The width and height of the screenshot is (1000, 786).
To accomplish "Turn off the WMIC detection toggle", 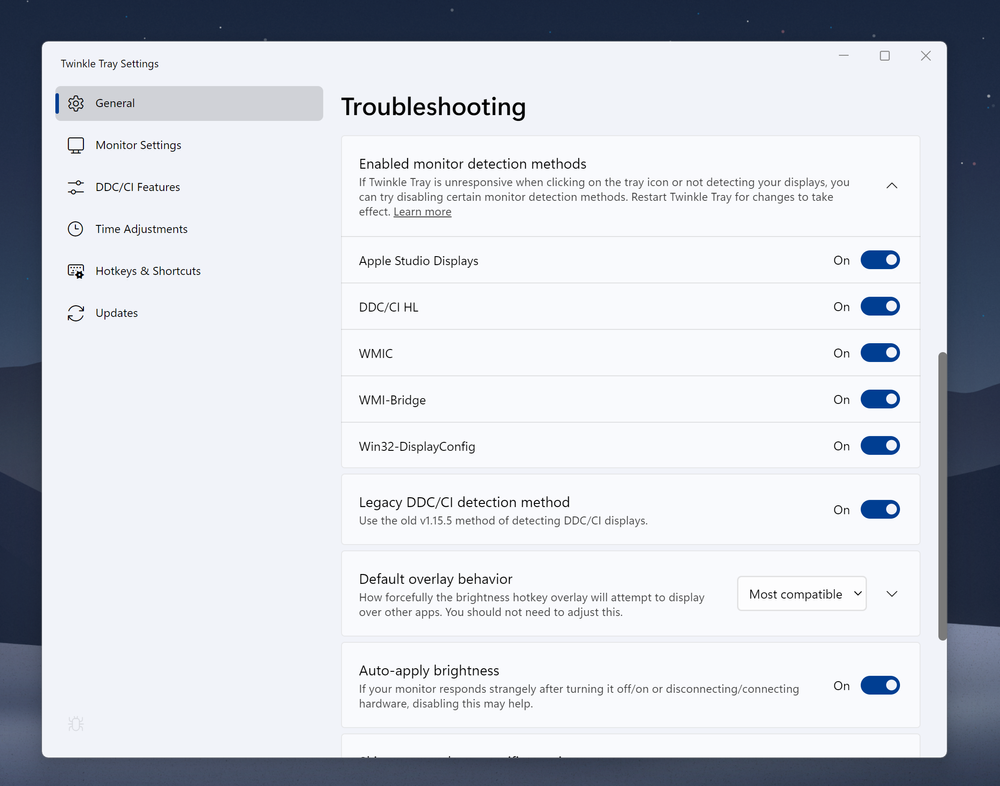I will [880, 353].
